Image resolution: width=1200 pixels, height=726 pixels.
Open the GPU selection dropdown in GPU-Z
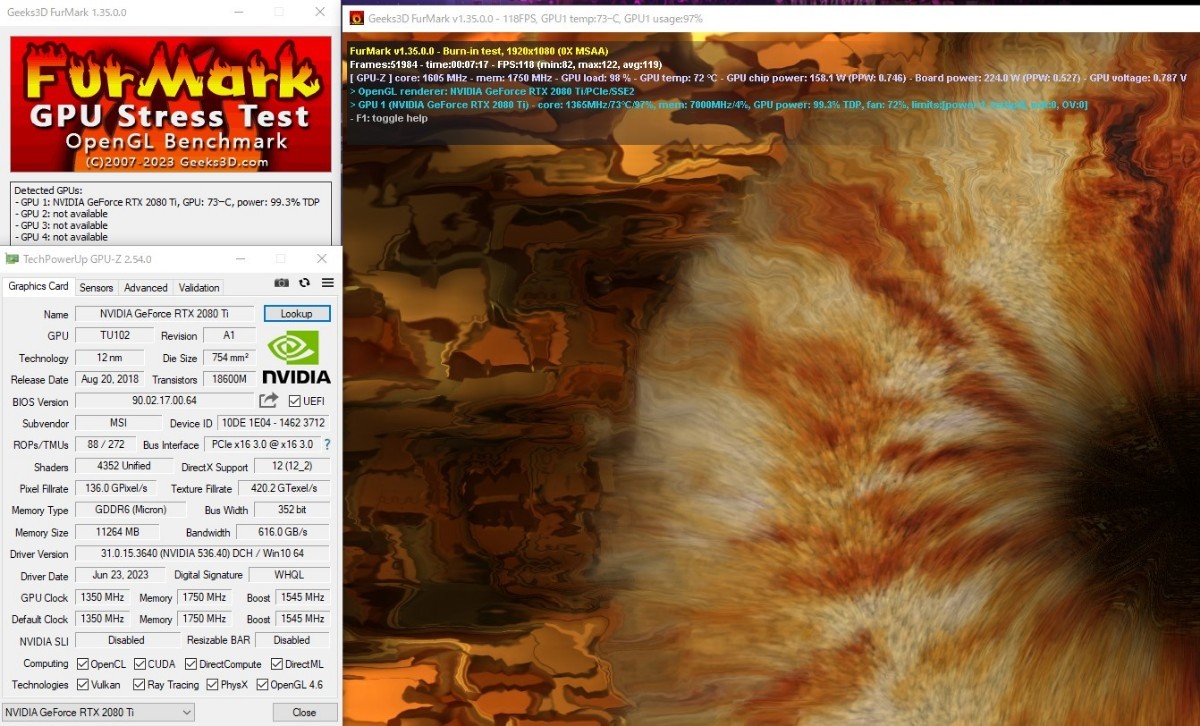coord(99,712)
